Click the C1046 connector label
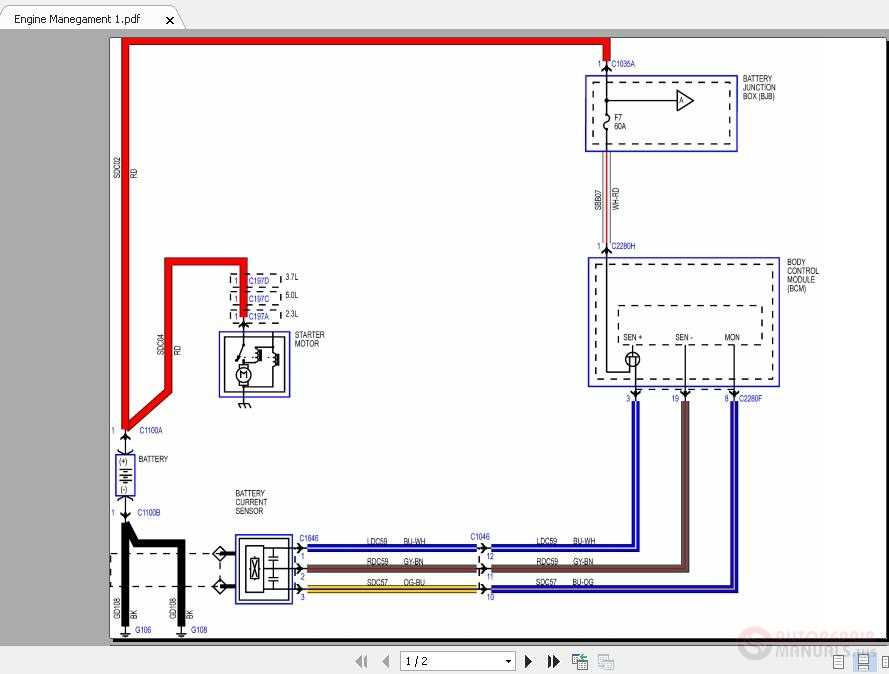Screen dimensions: 889x674 pos(480,536)
